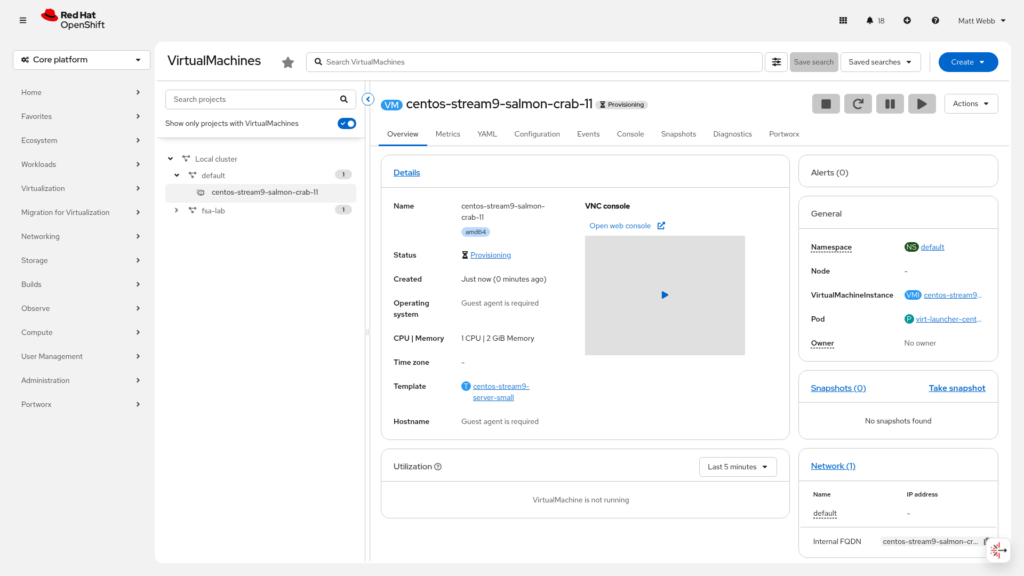Open the application launcher grid
This screenshot has width=1024, height=576.
pos(843,20)
